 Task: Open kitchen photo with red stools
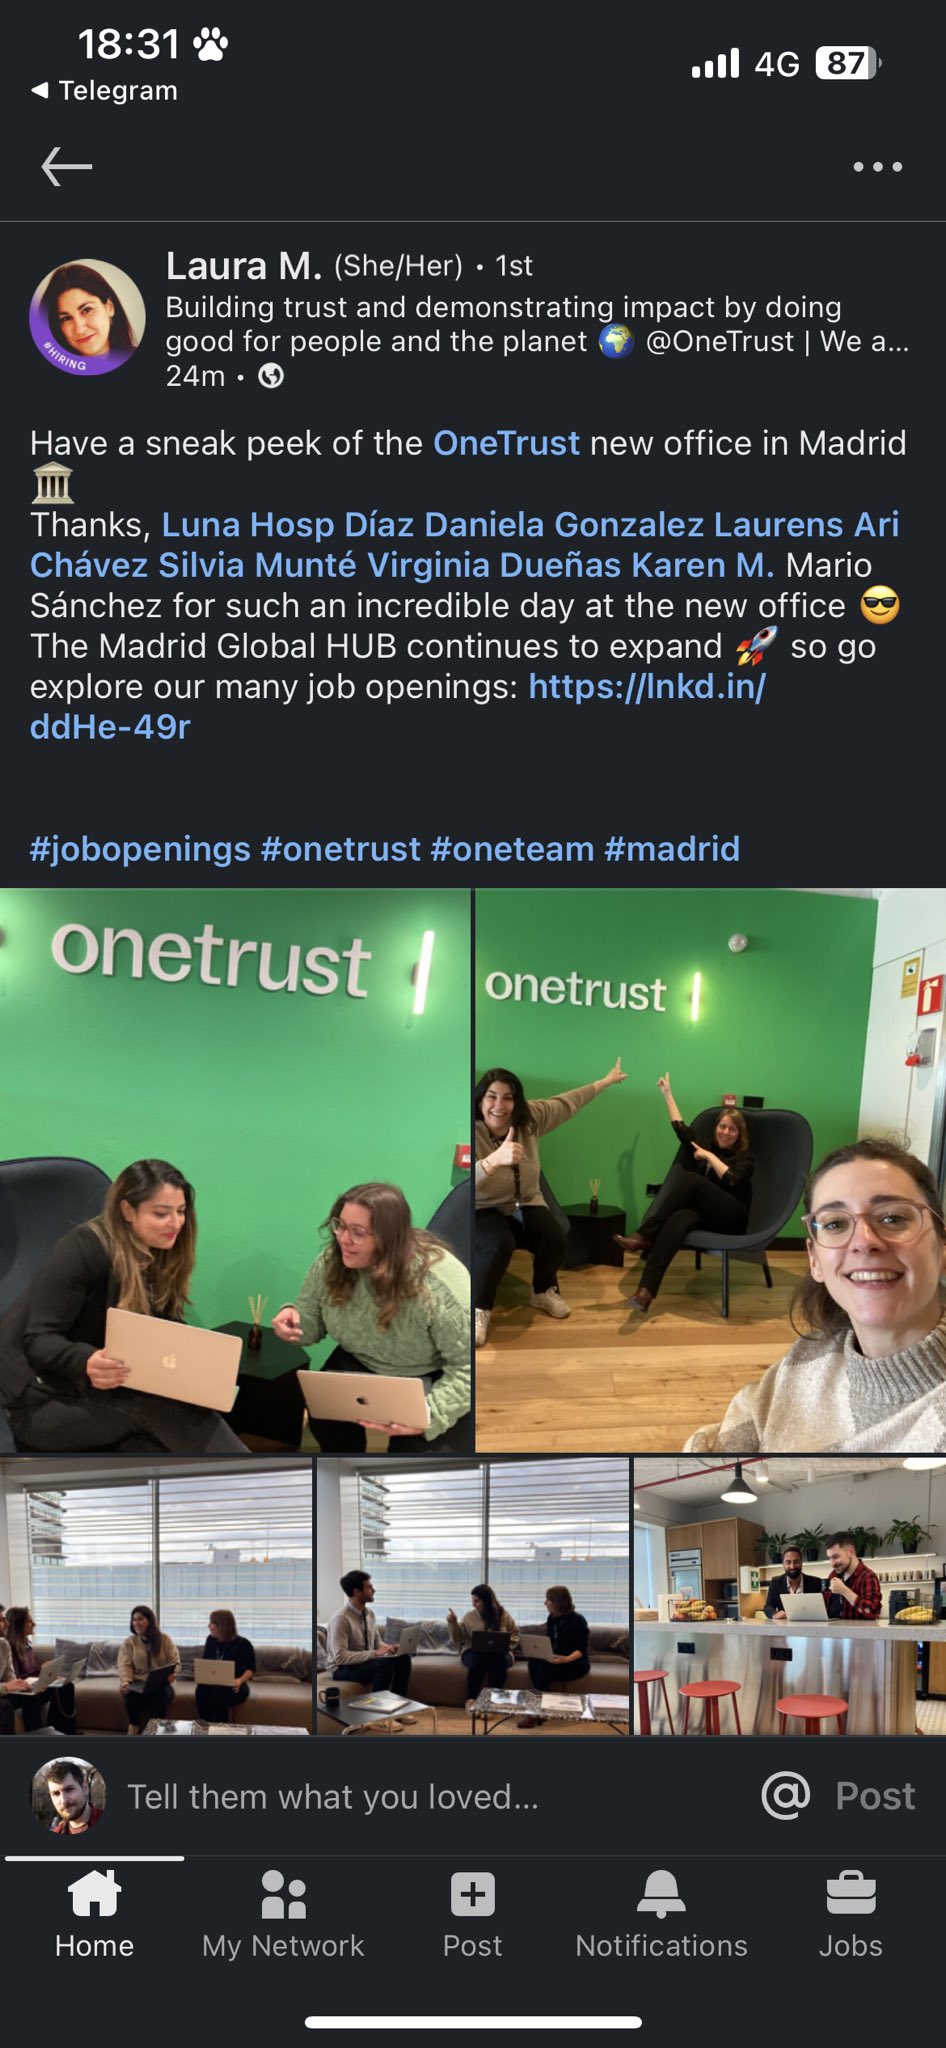(x=790, y=1596)
